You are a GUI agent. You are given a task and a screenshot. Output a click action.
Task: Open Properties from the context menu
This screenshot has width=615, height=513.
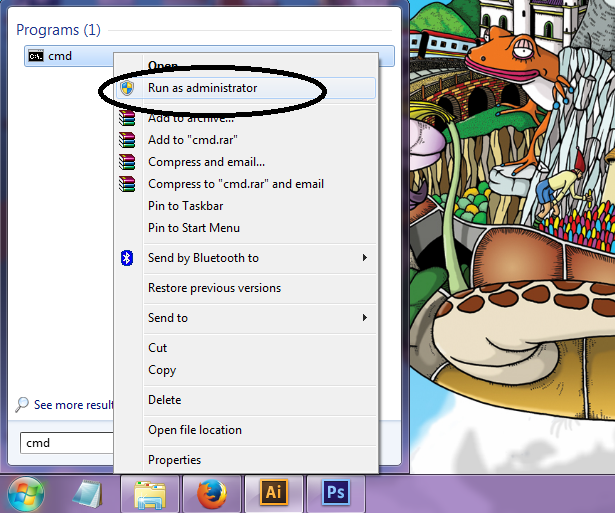pos(246,459)
